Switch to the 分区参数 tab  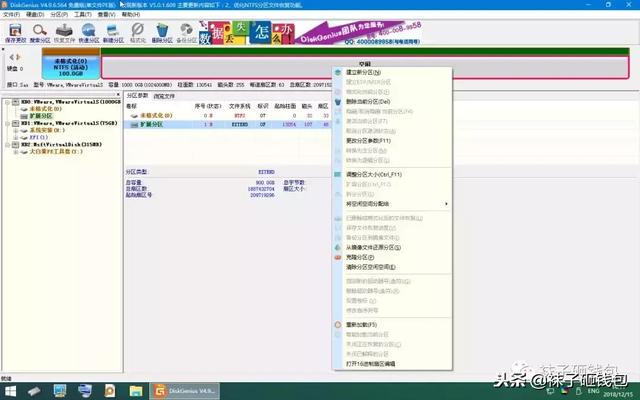click(x=137, y=96)
